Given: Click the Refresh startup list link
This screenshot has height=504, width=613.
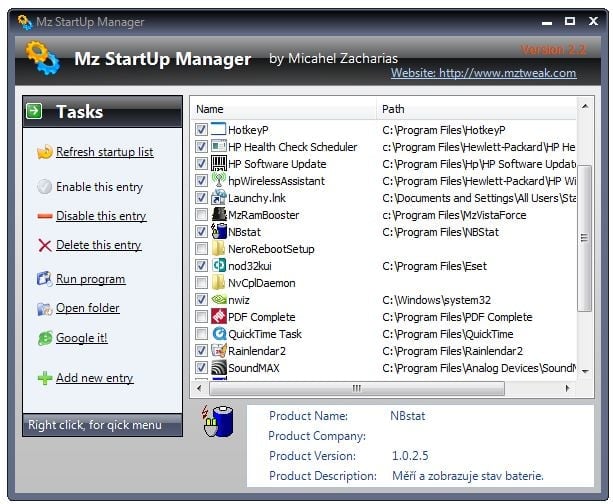Looking at the screenshot, I should tap(104, 152).
